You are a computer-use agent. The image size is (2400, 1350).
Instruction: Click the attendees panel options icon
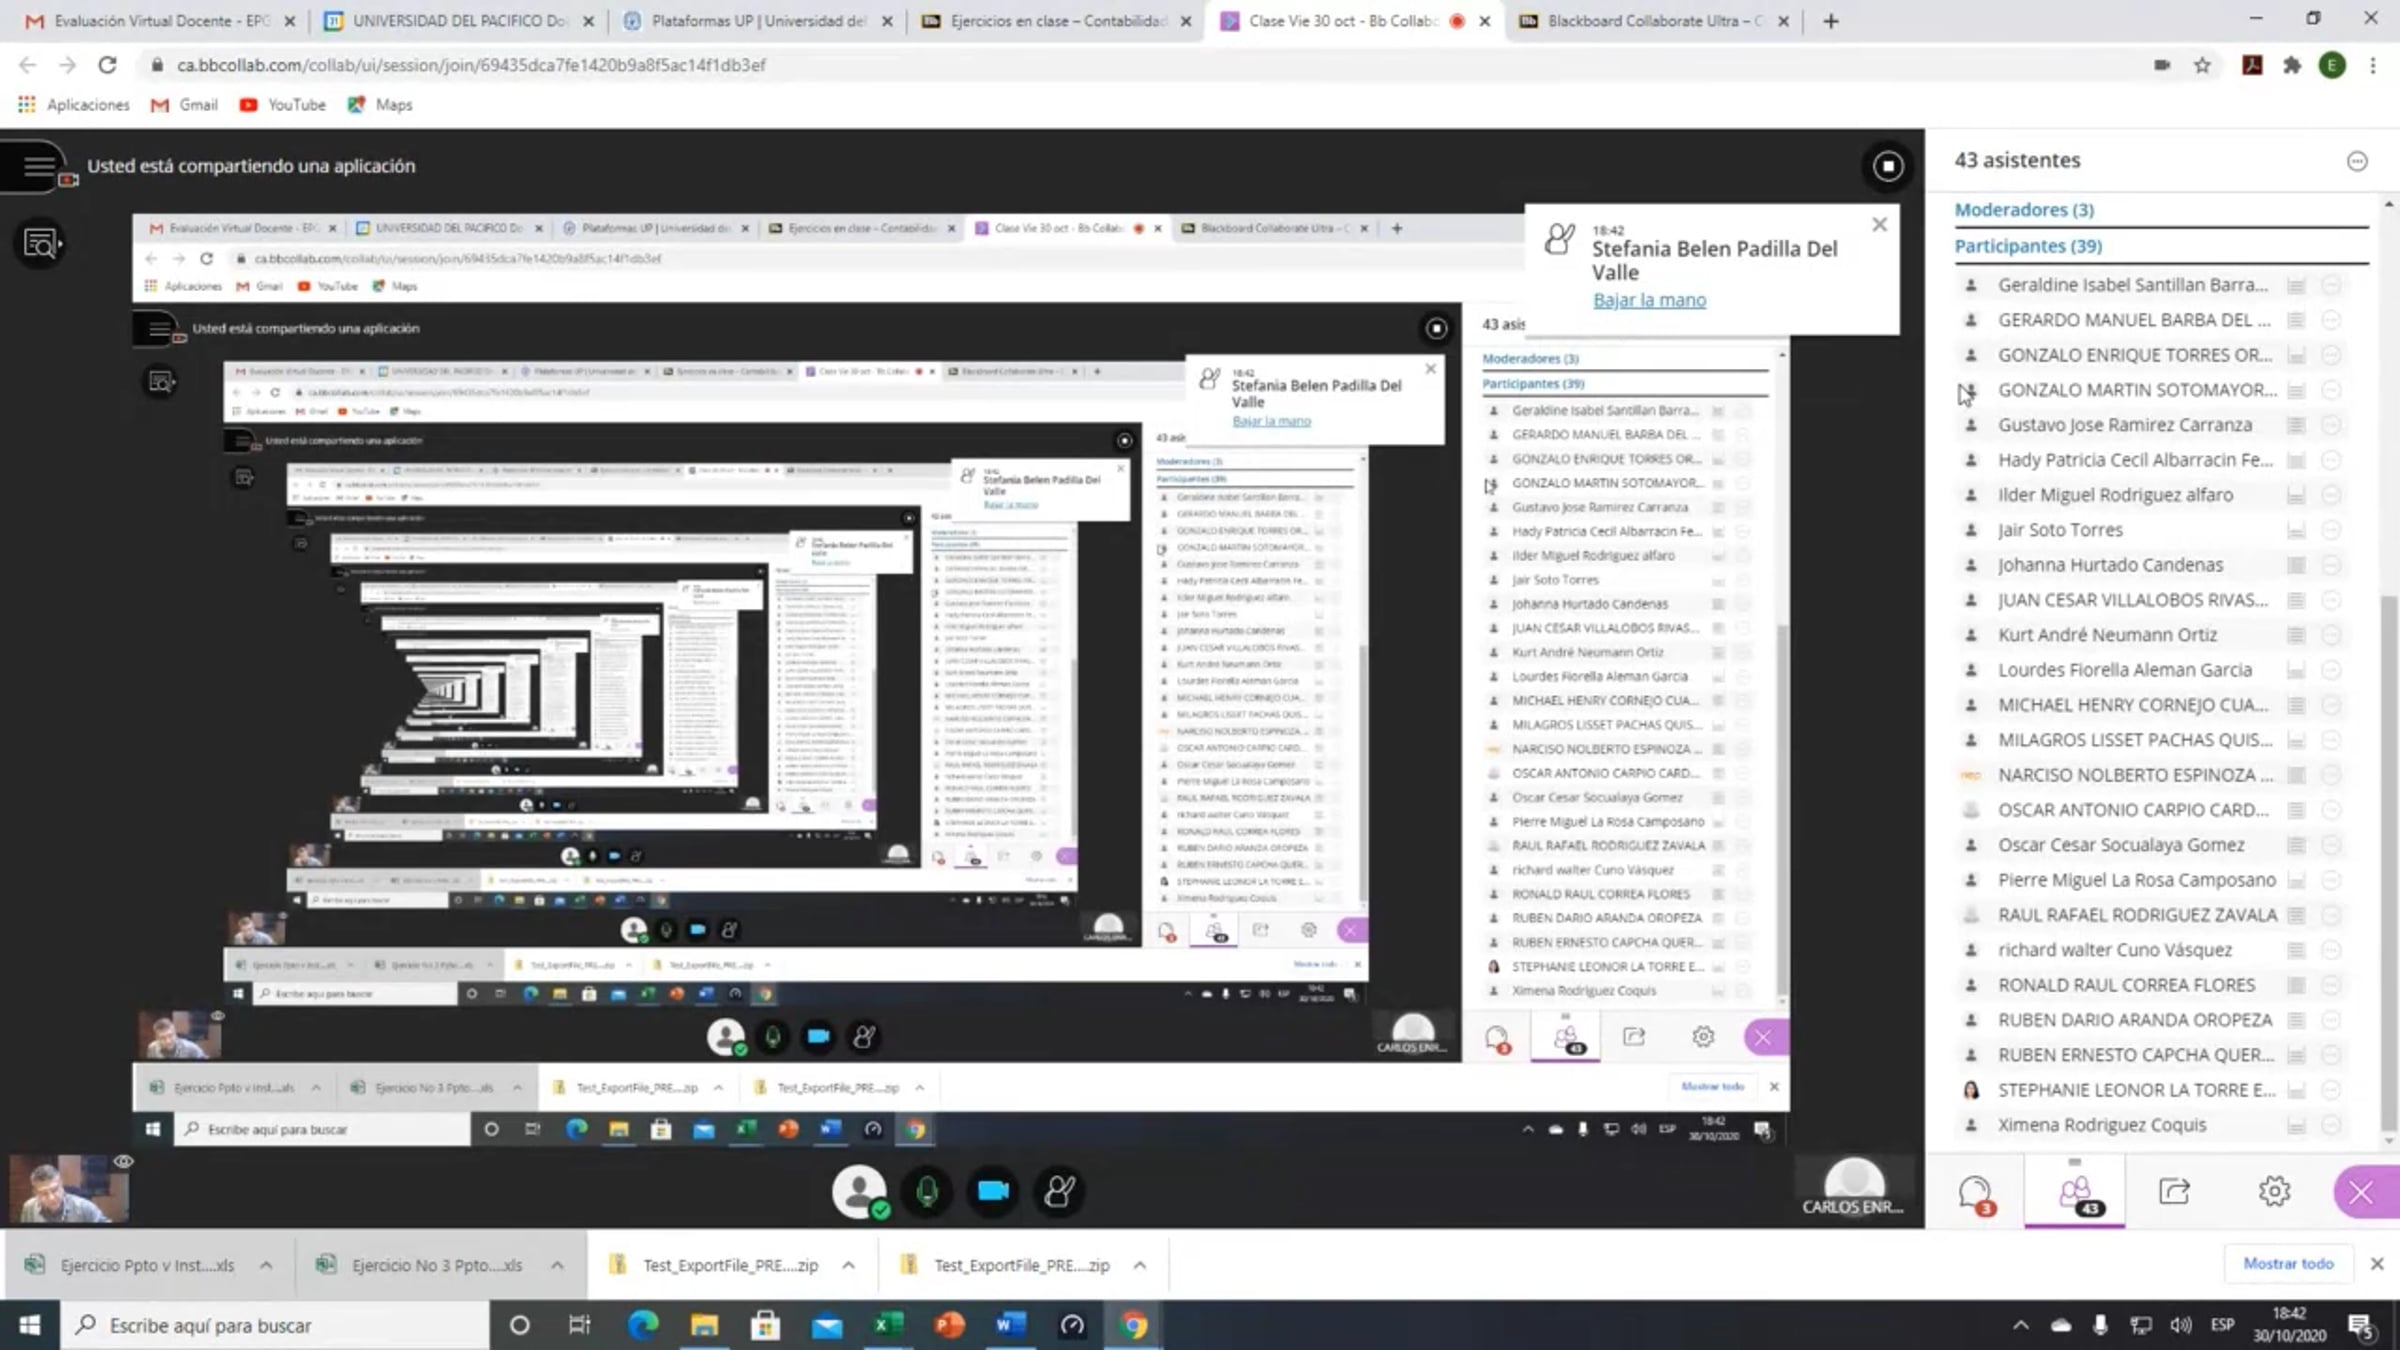tap(2357, 161)
